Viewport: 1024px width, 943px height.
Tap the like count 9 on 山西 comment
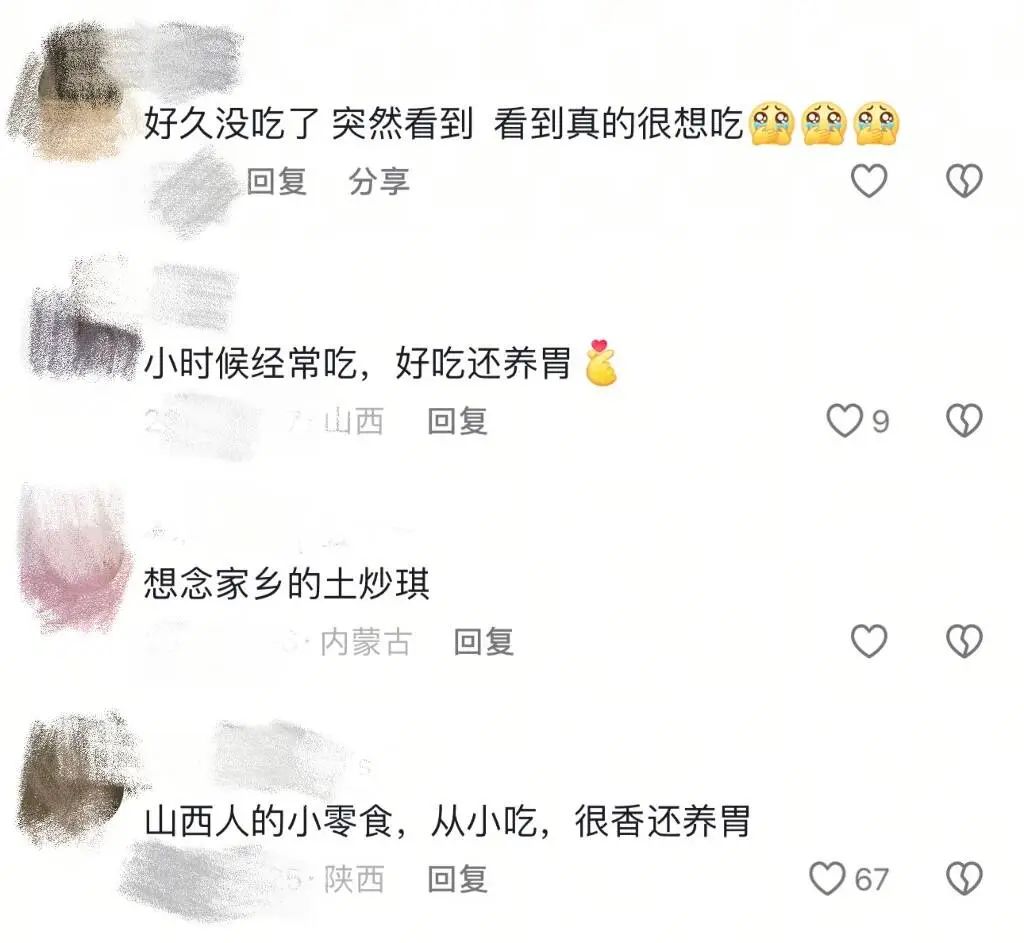tap(880, 421)
